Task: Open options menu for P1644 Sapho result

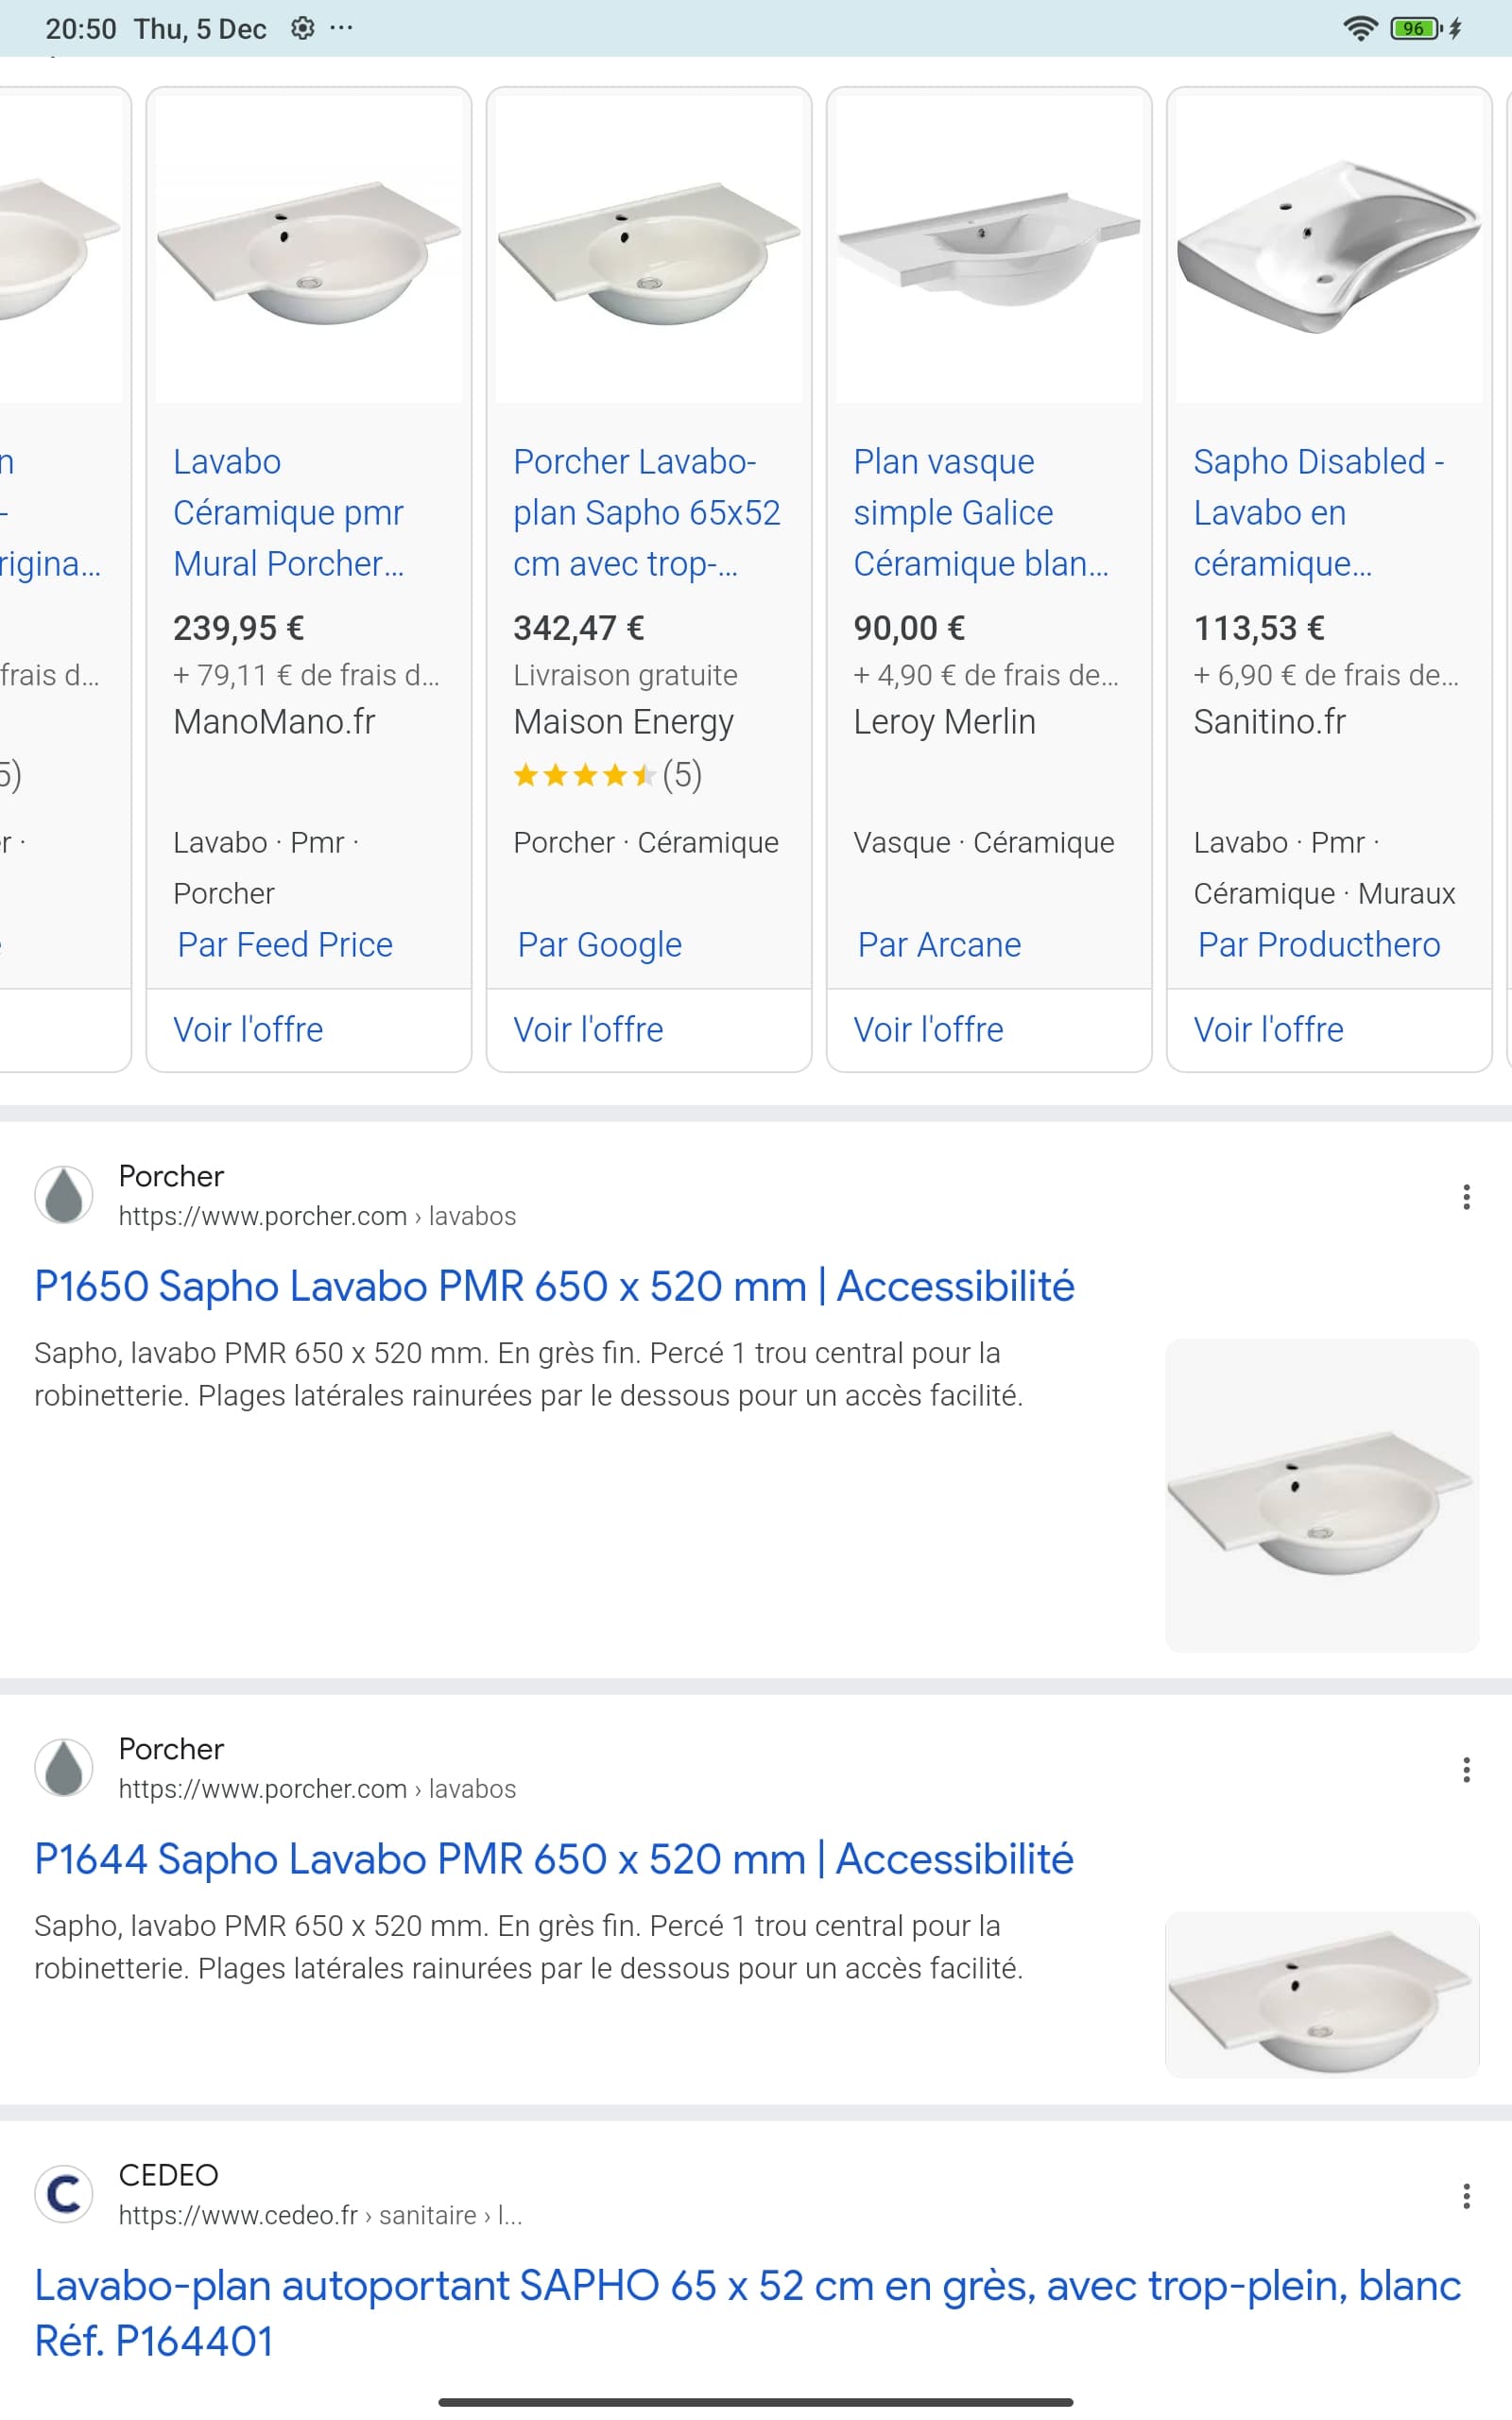Action: click(1466, 1770)
